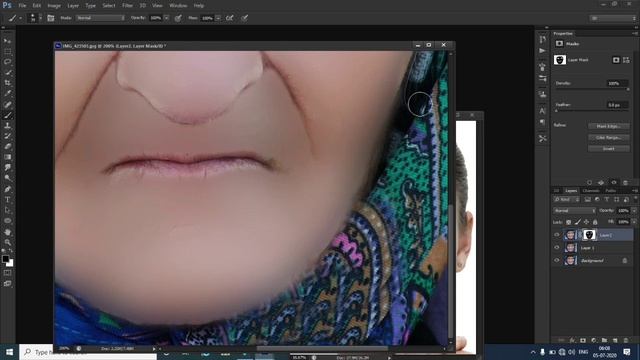Screen dimensions: 640x360
Task: Open the Flow slider arrow
Action: tap(218, 18)
